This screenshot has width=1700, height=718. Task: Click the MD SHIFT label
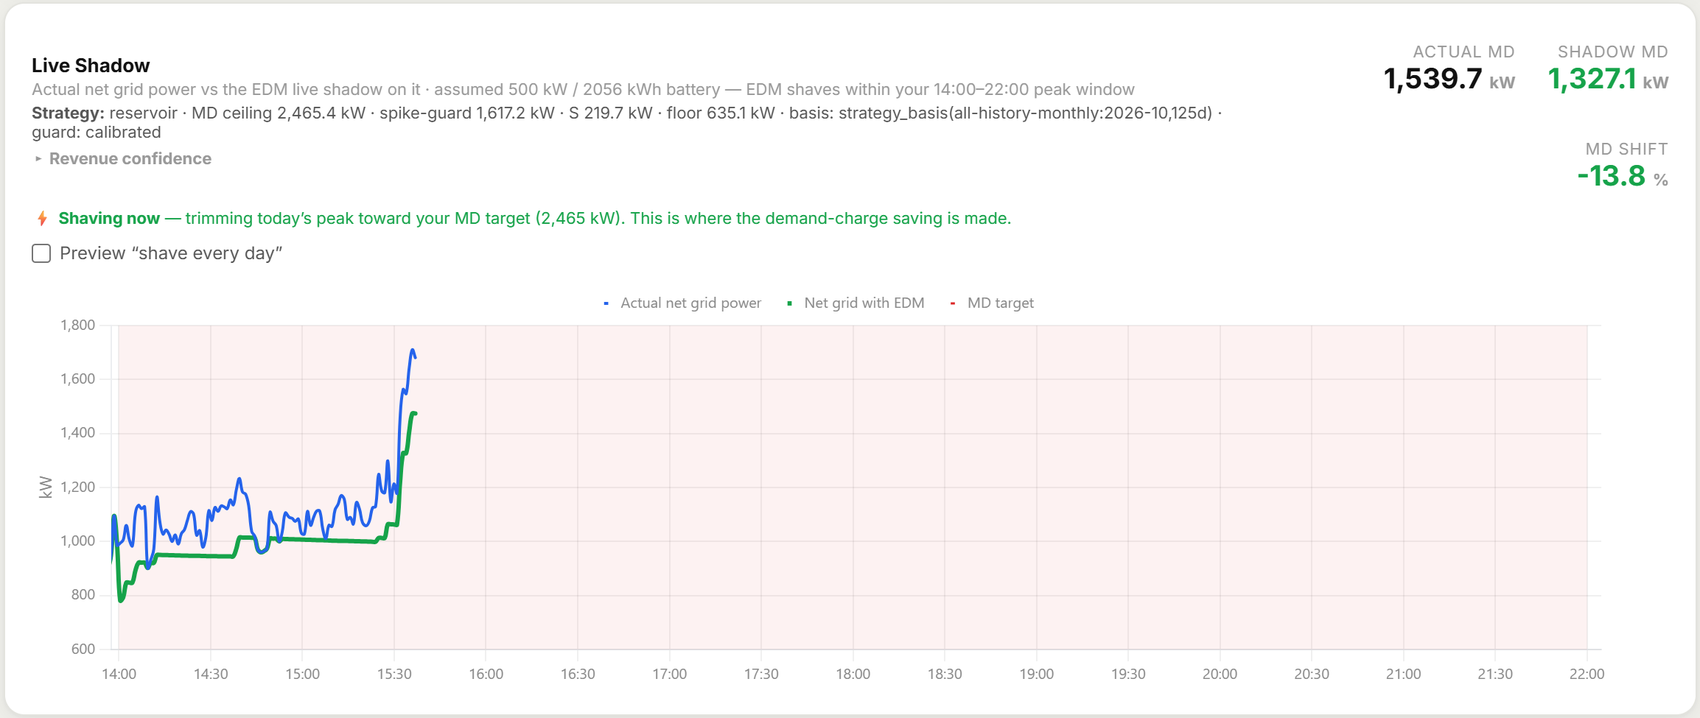coord(1627,149)
